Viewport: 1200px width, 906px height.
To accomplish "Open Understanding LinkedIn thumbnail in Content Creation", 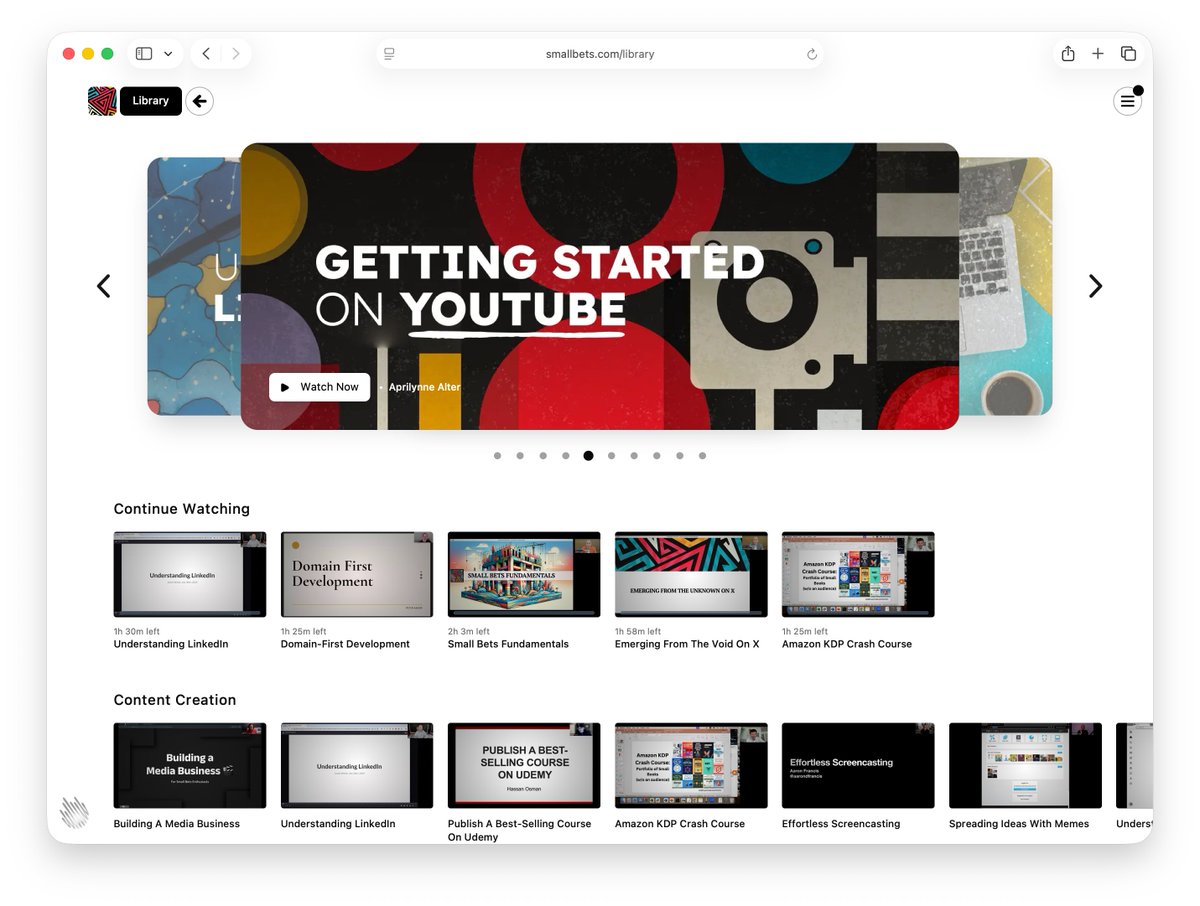I will [357, 765].
